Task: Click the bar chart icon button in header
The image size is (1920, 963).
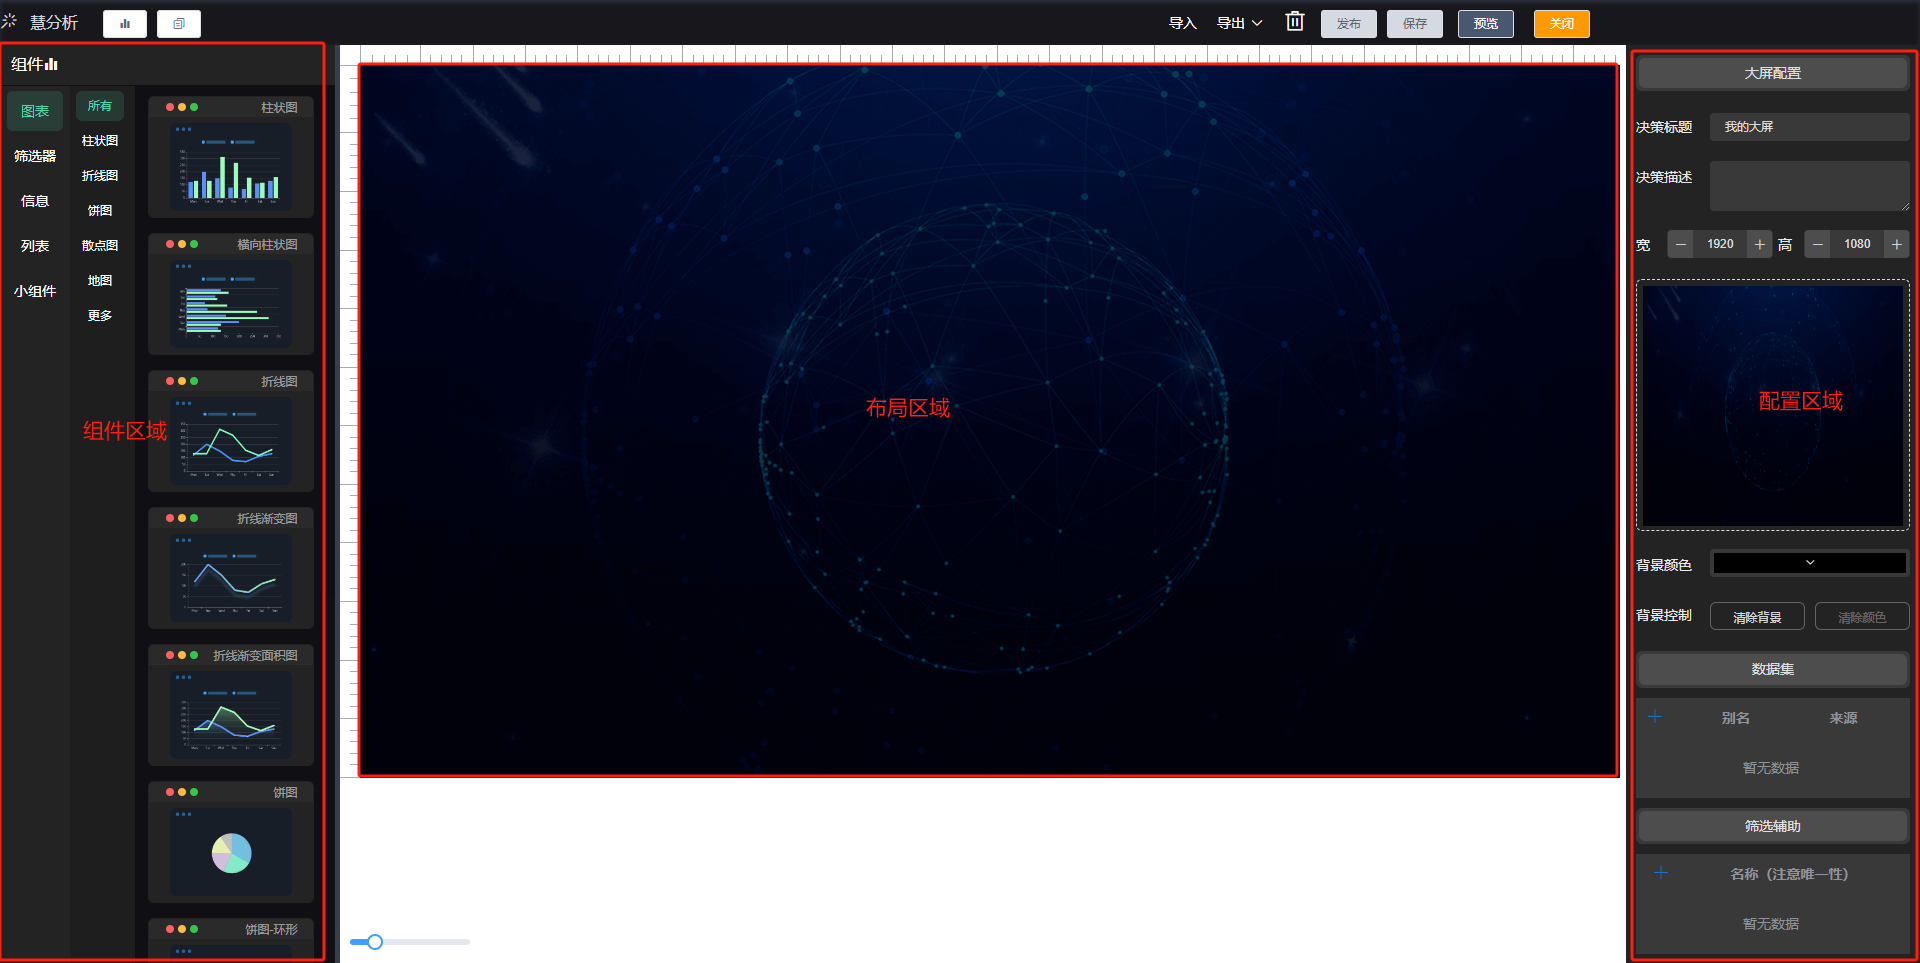Action: coord(125,24)
